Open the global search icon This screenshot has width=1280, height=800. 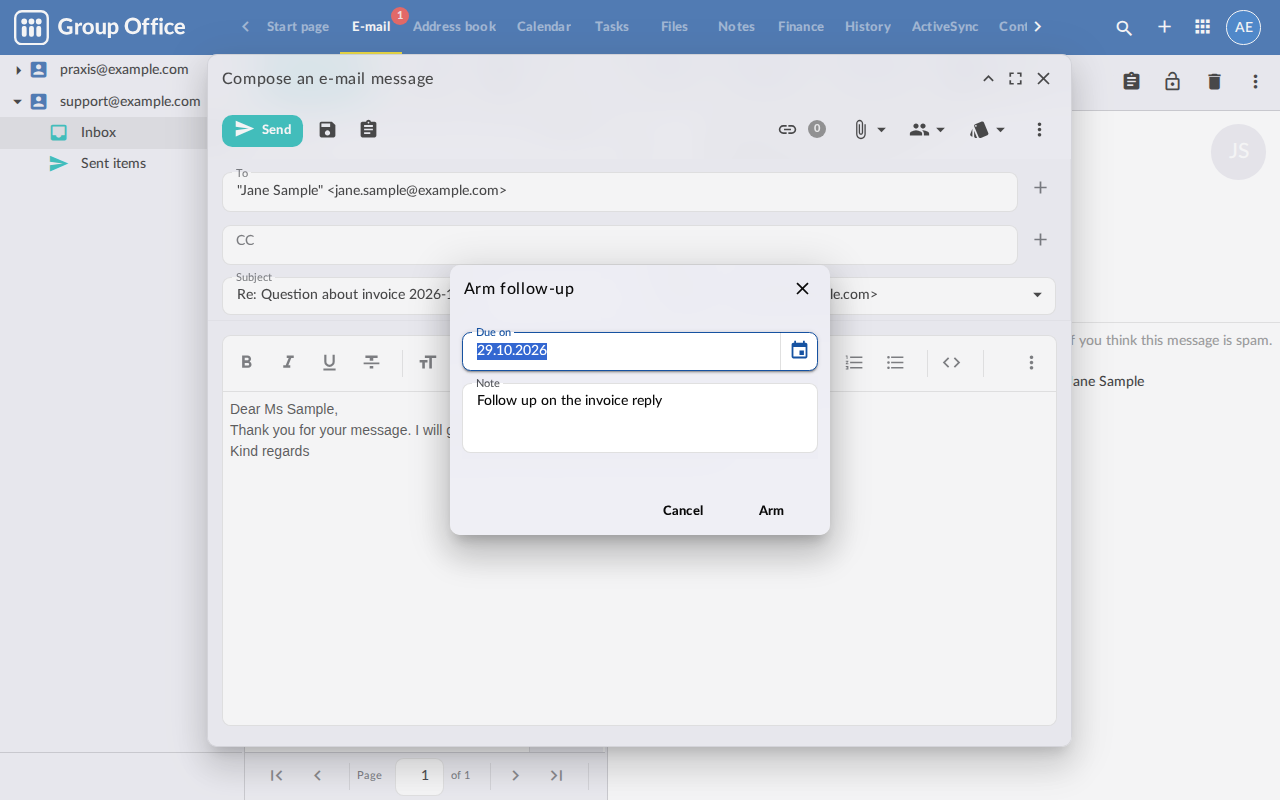click(1124, 28)
